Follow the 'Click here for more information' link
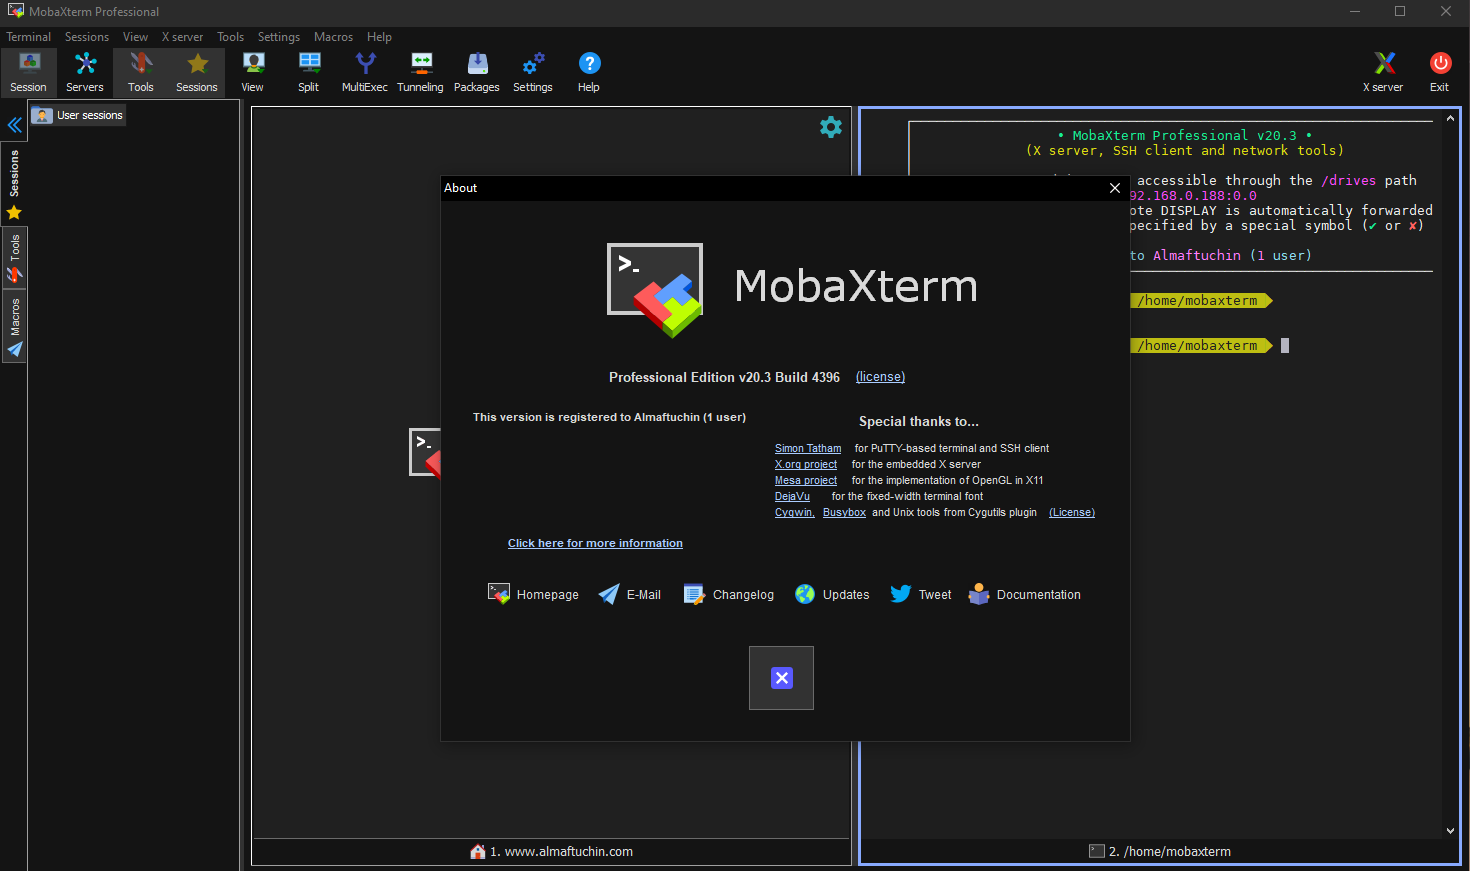Image resolution: width=1470 pixels, height=871 pixels. [595, 543]
